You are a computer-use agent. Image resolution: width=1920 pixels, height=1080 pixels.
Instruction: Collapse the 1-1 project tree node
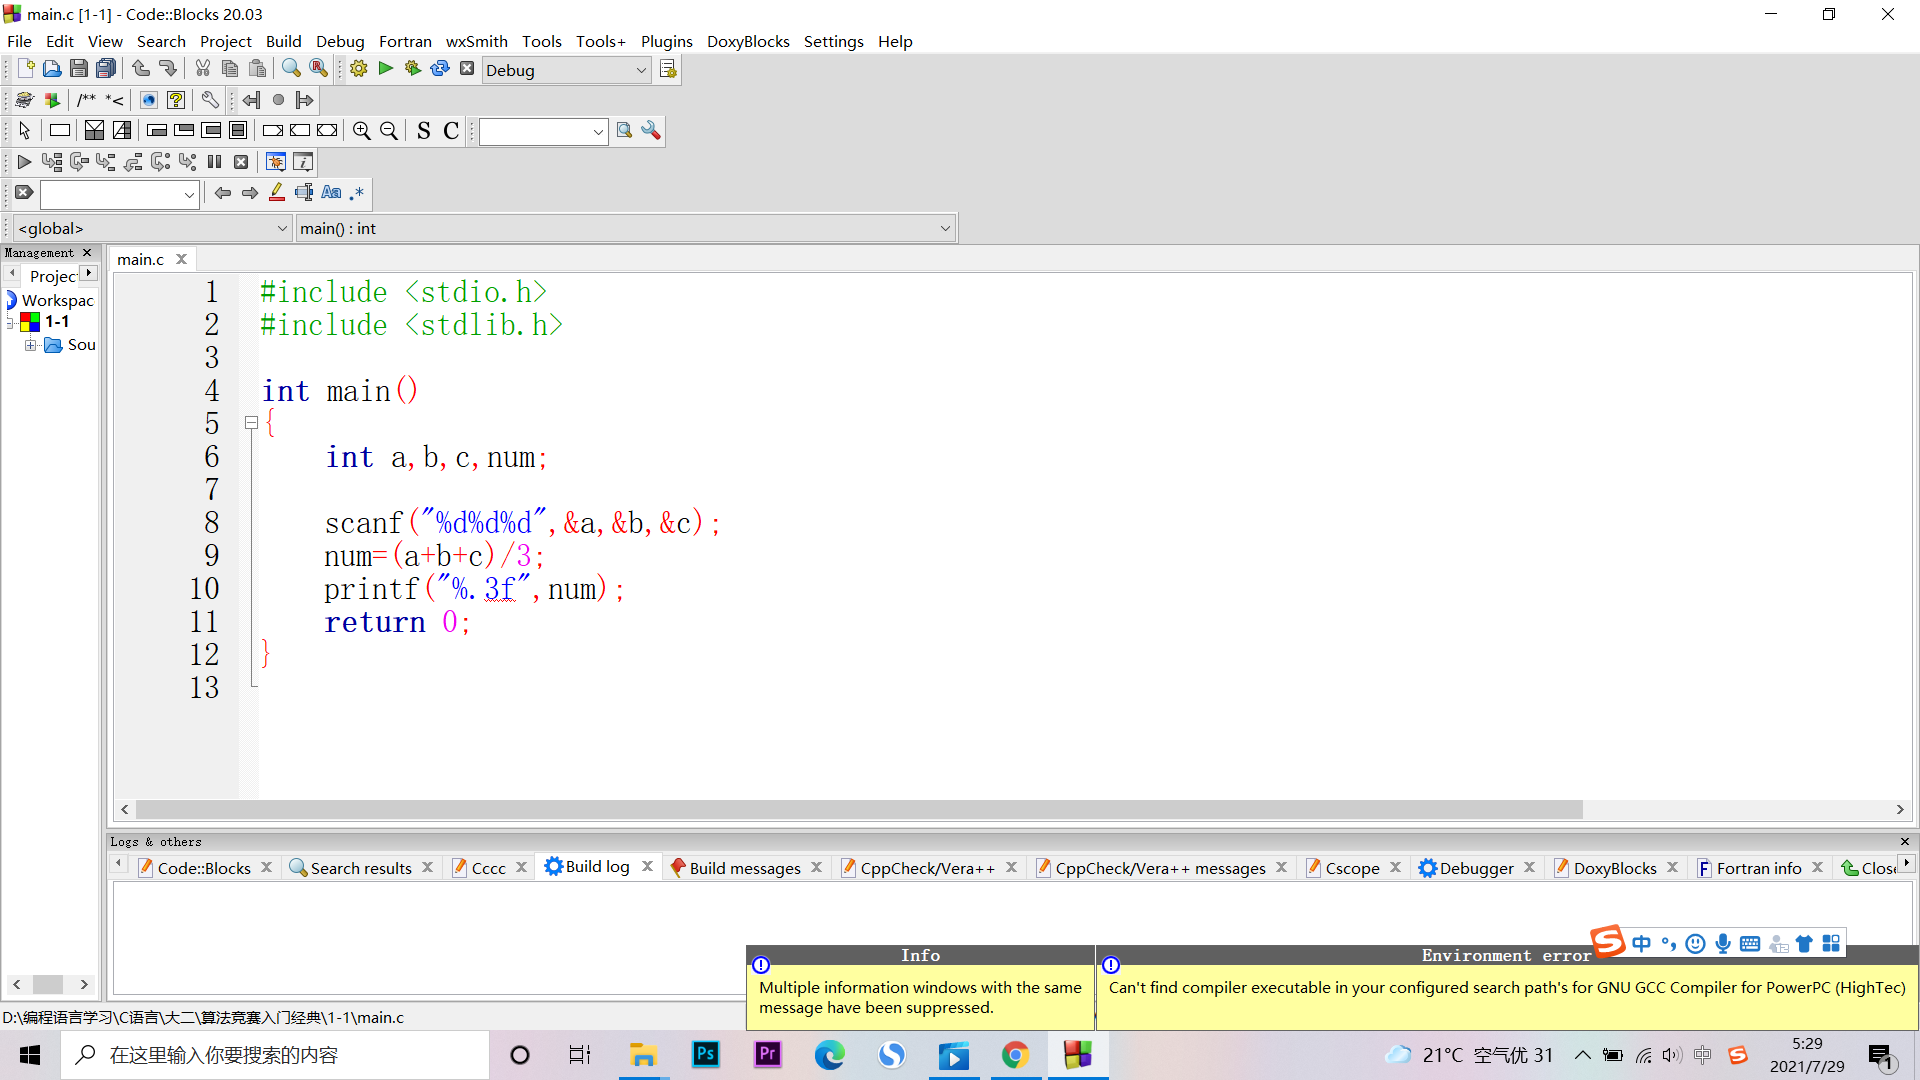(x=11, y=322)
